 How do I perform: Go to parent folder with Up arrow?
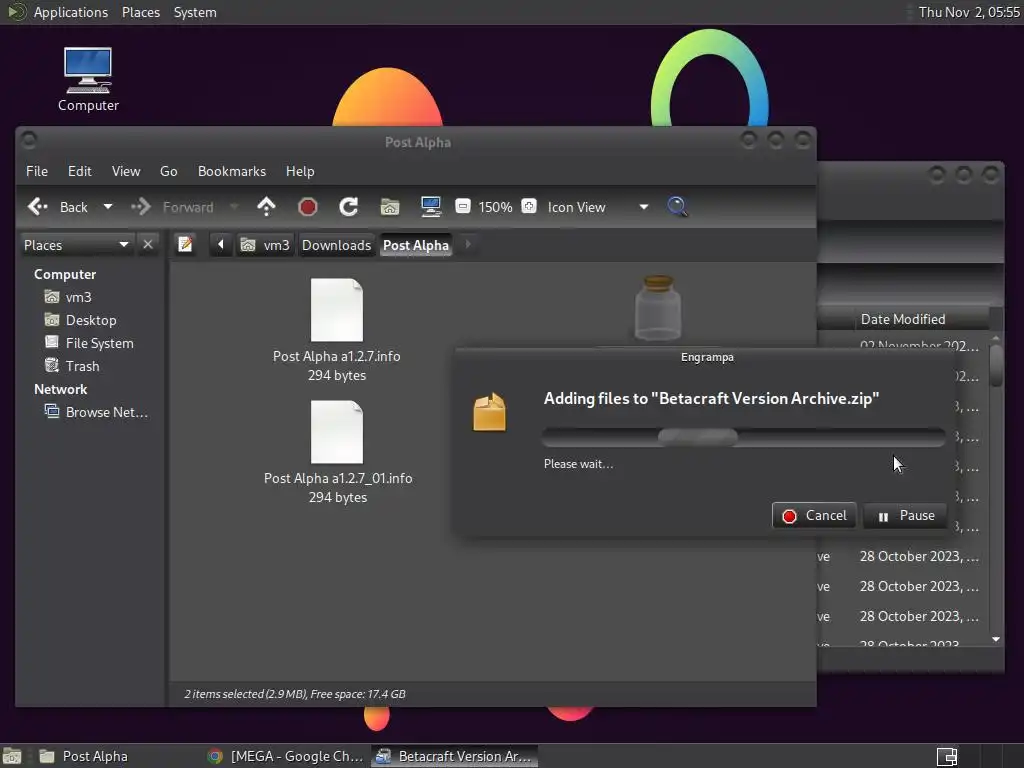point(266,207)
